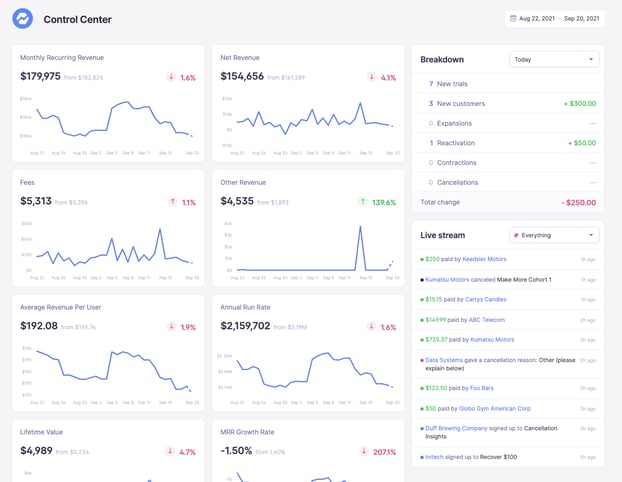
Task: Click the +$300.00 new customers amount
Action: (580, 104)
